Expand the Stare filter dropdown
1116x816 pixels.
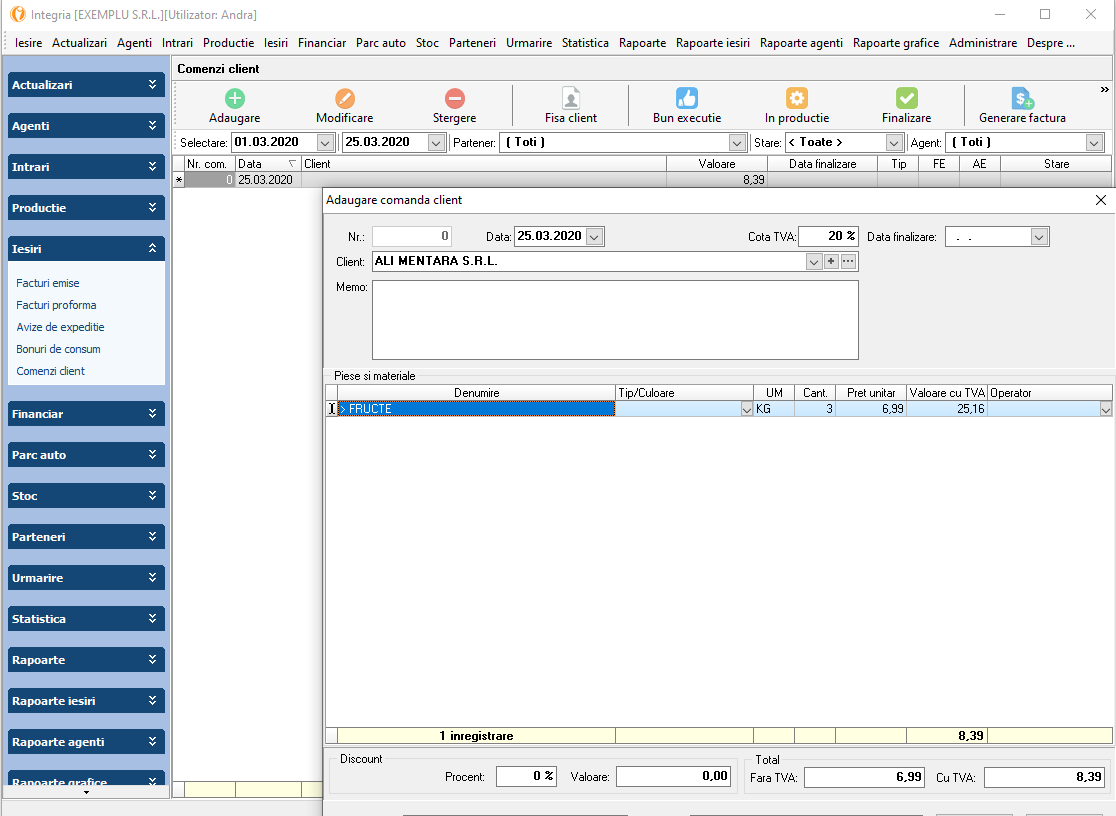[x=893, y=143]
